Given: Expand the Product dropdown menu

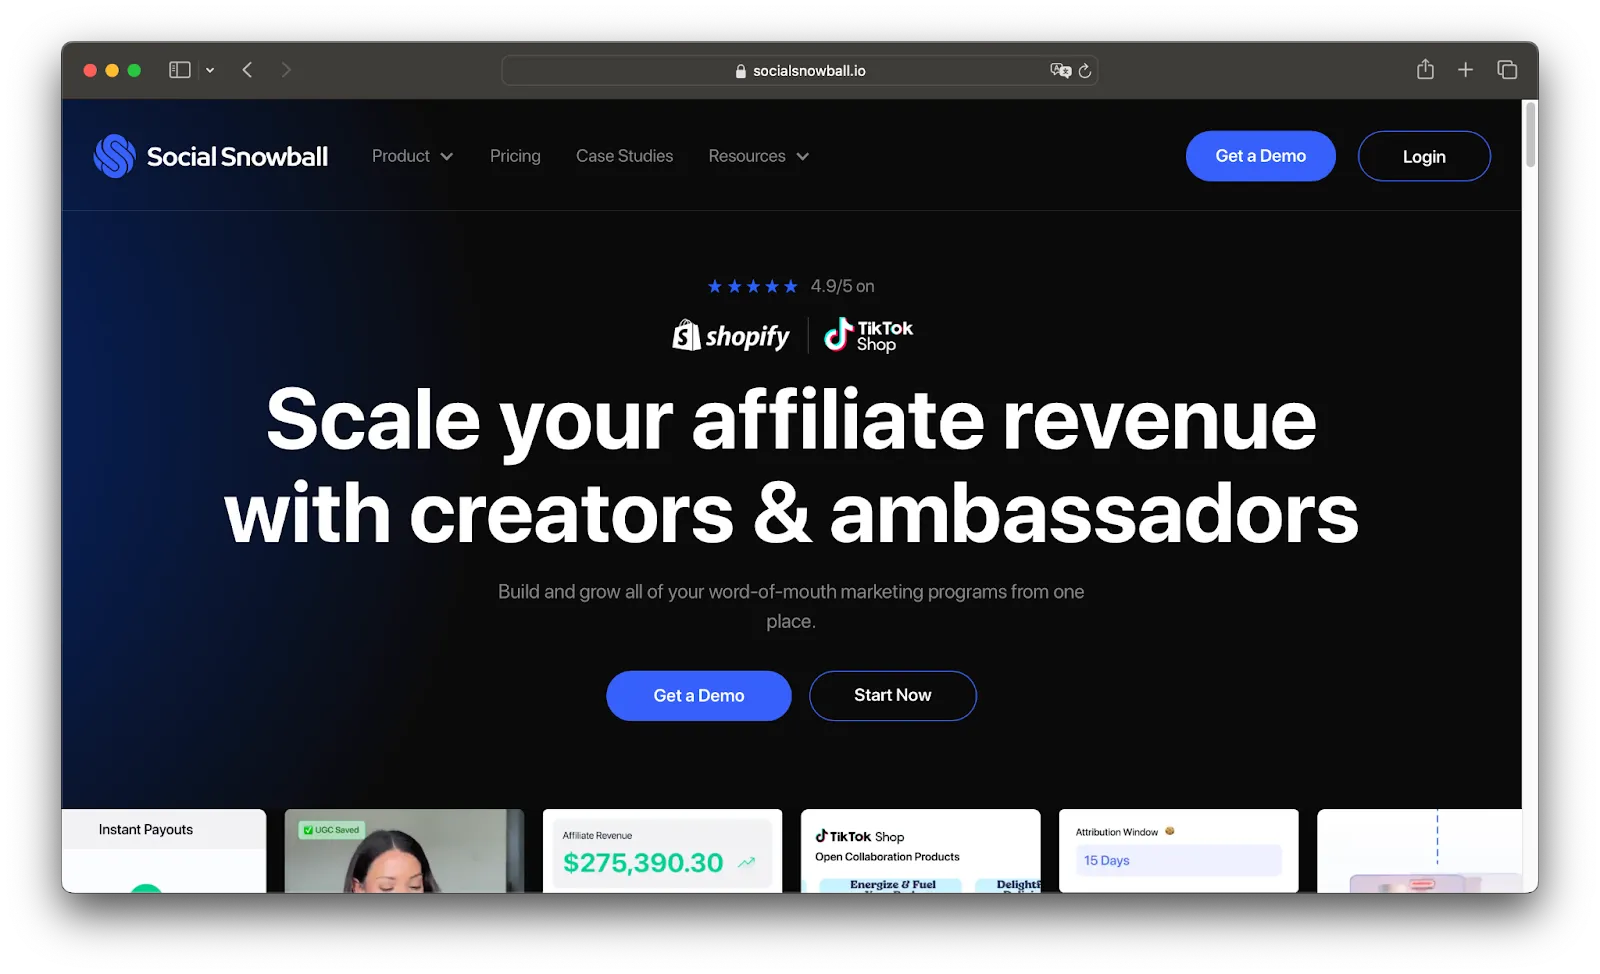Looking at the screenshot, I should [412, 156].
